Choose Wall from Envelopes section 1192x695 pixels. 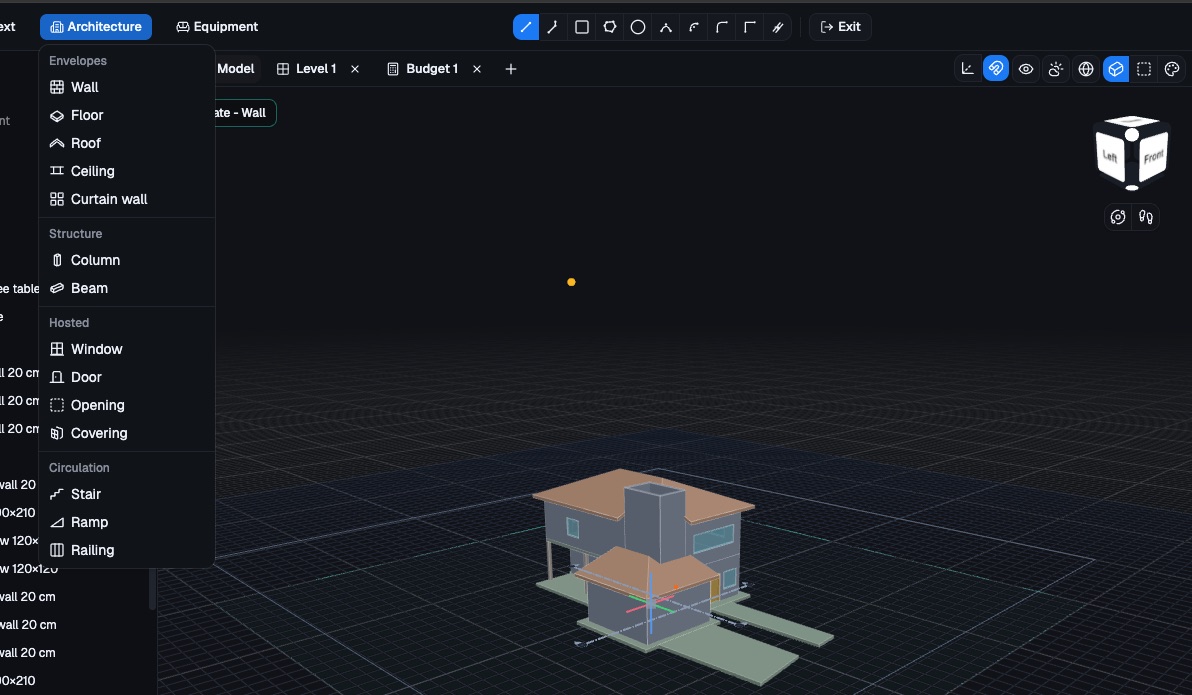(x=127, y=87)
